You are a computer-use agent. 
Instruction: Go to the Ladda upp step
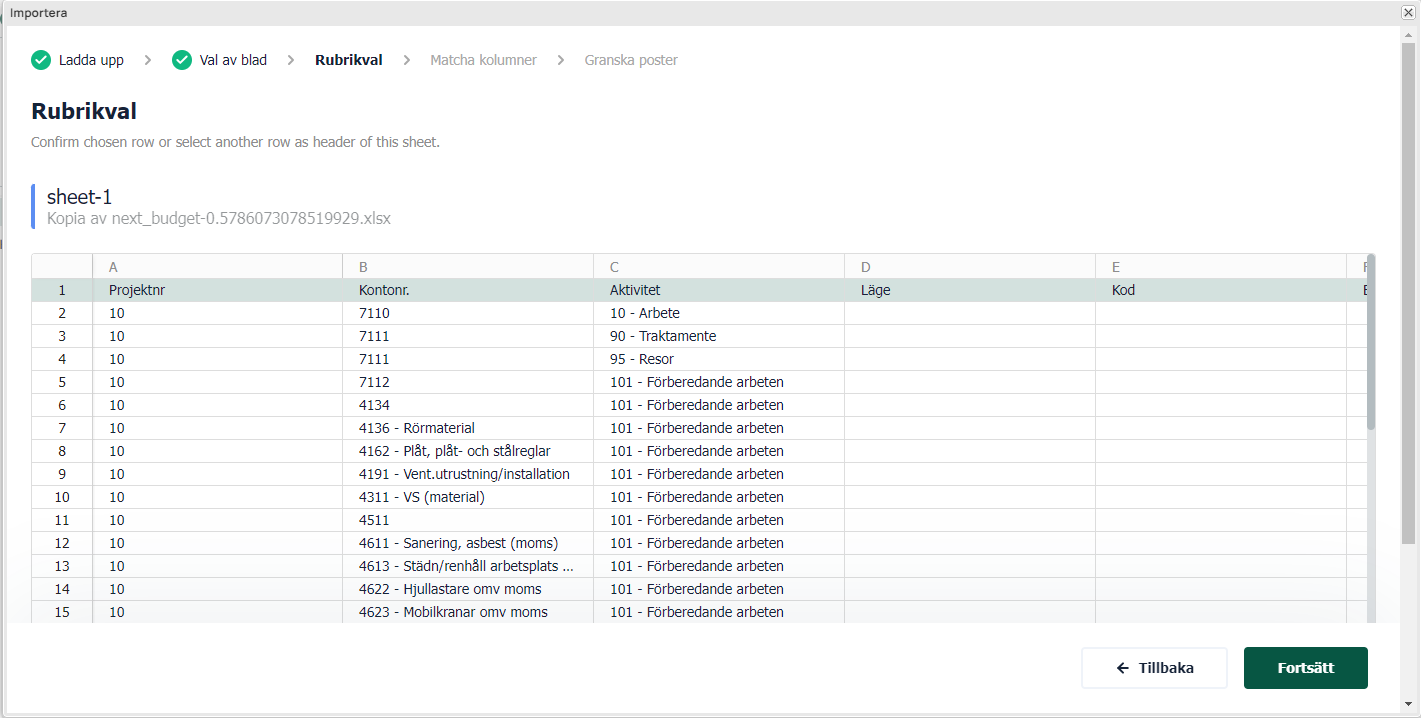tap(91, 60)
